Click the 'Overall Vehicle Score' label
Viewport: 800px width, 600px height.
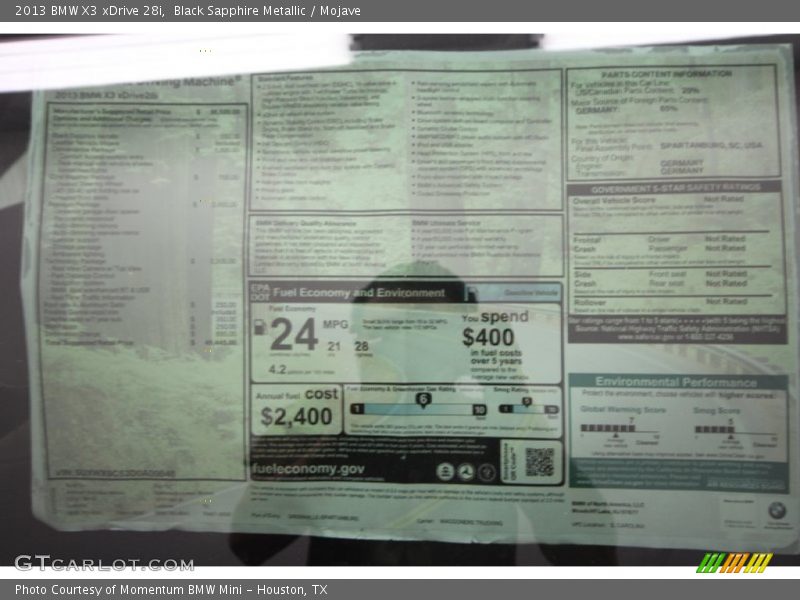[614, 201]
